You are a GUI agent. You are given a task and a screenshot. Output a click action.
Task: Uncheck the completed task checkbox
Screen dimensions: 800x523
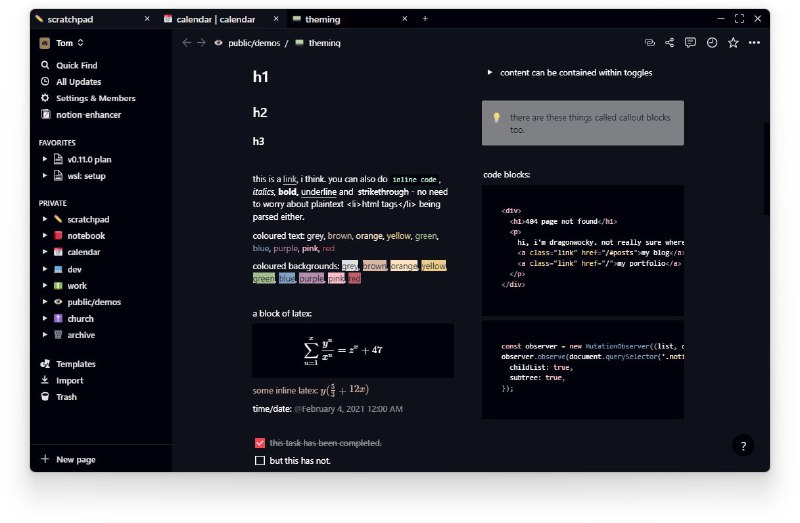[x=260, y=443]
